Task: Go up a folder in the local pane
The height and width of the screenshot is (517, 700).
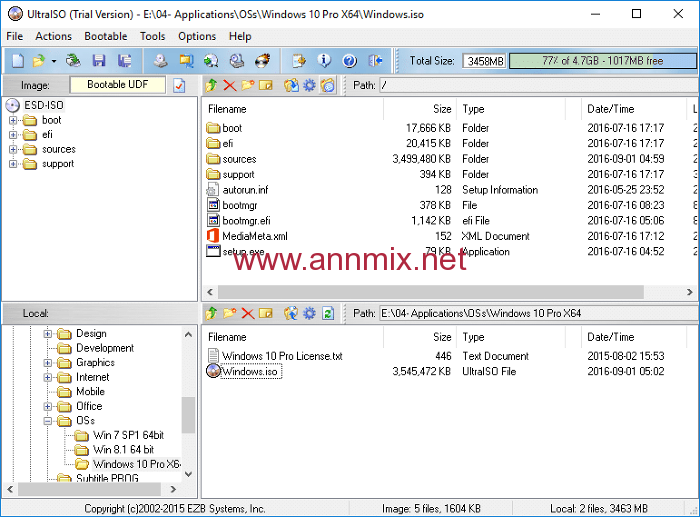Action: point(212,313)
